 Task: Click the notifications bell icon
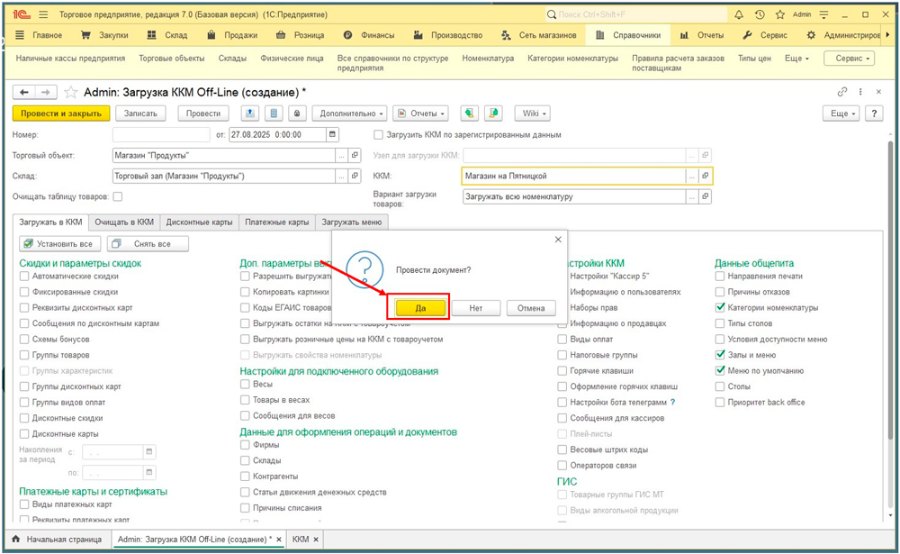pyautogui.click(x=739, y=15)
